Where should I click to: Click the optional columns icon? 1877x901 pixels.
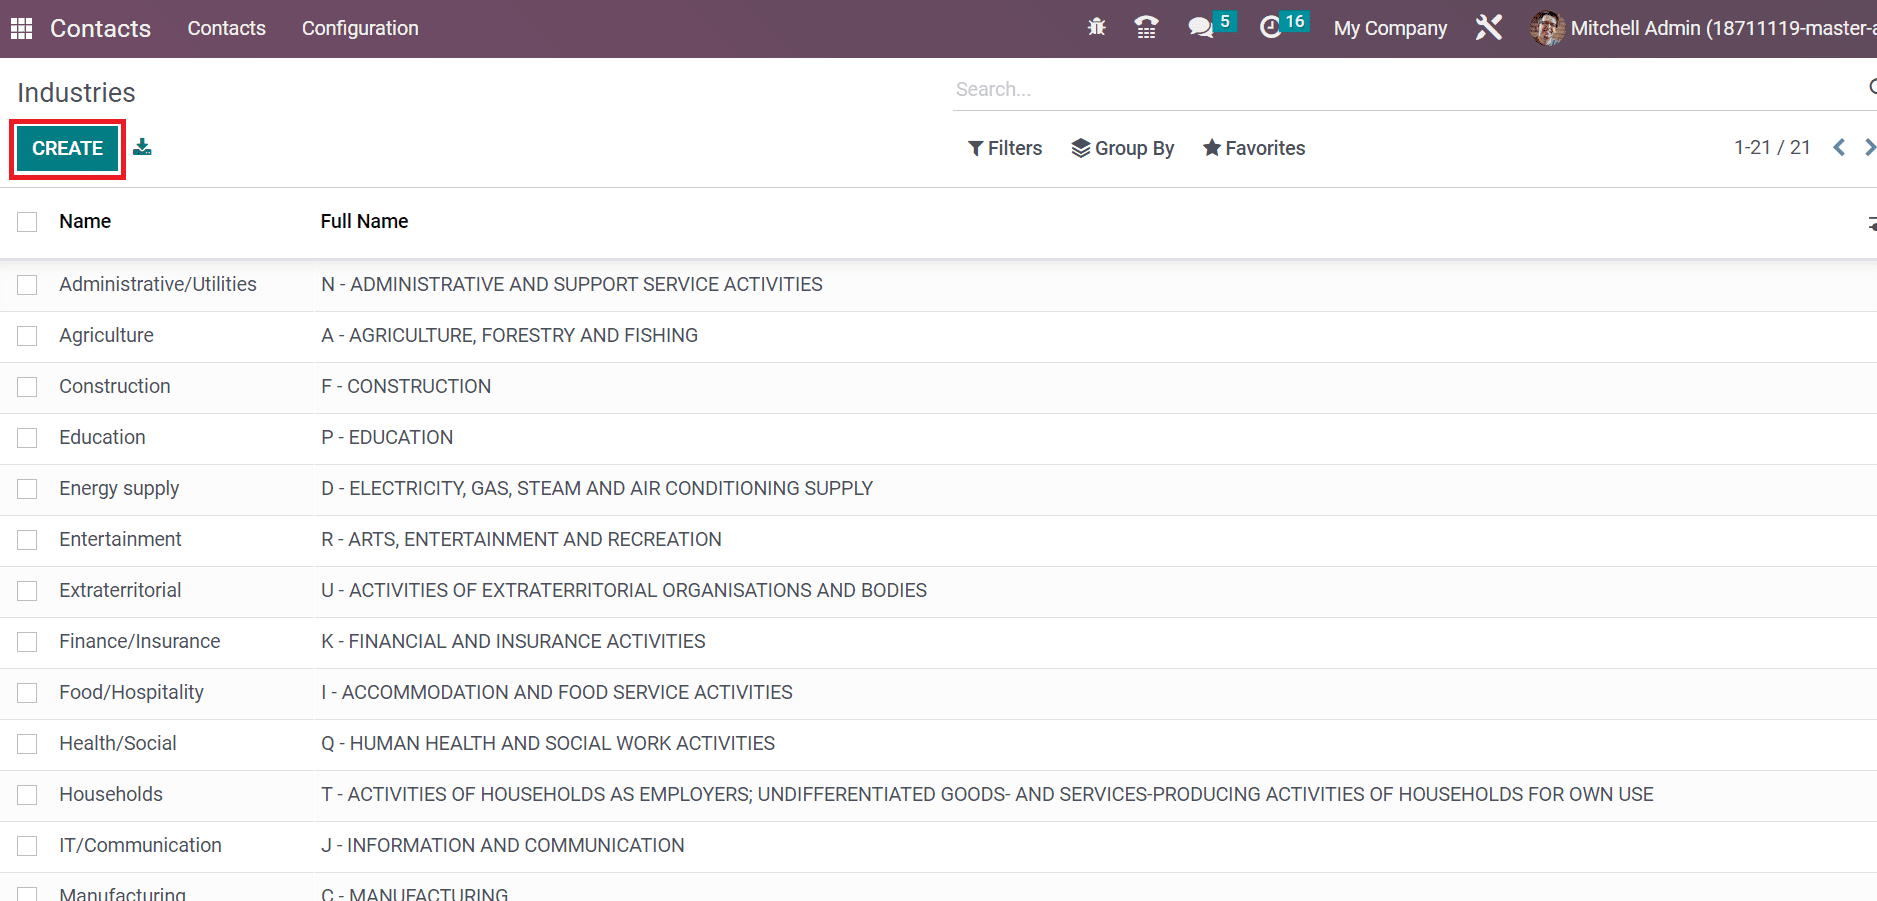[x=1872, y=222]
